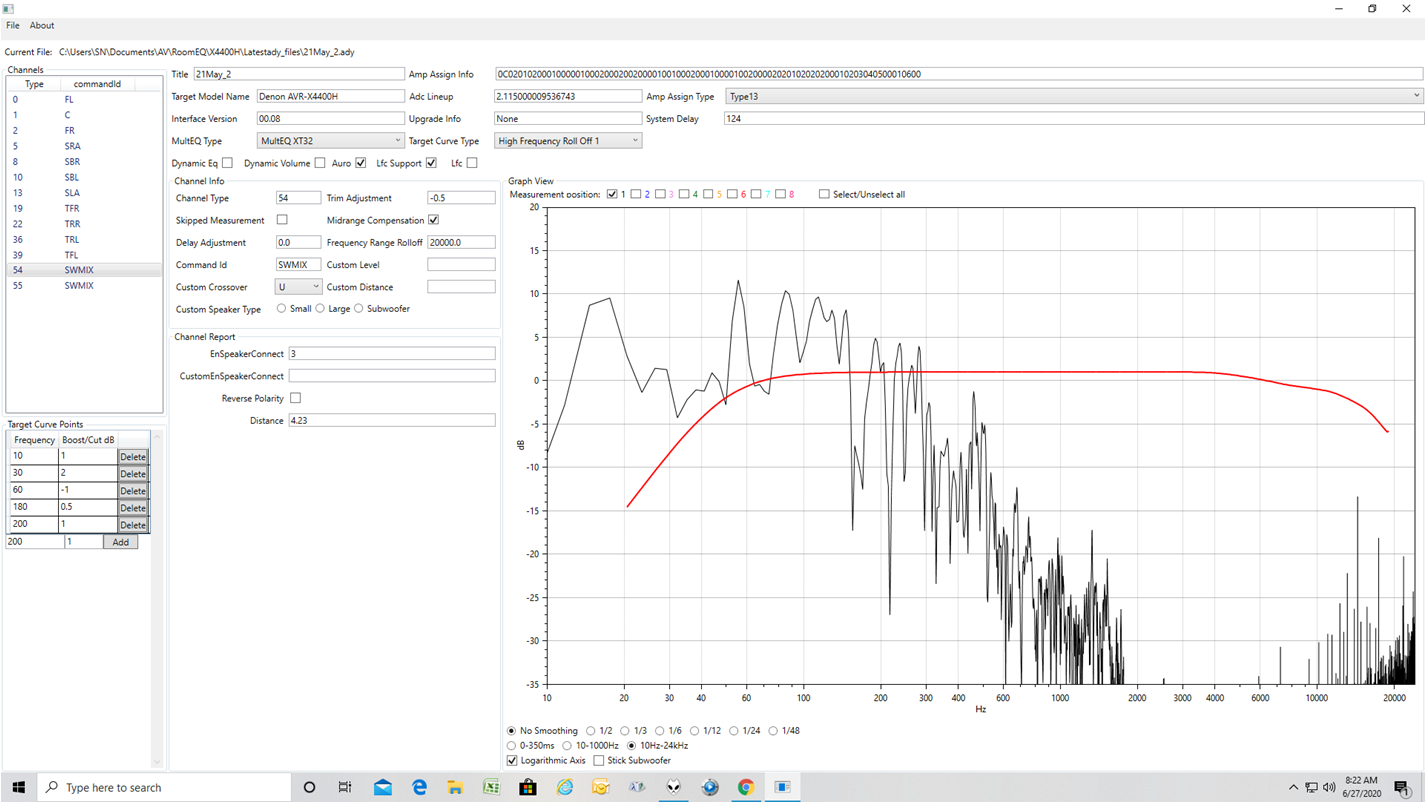The image size is (1426, 803).
Task: Uncheck Logarithmic Axis checkbox
Action: (512, 761)
